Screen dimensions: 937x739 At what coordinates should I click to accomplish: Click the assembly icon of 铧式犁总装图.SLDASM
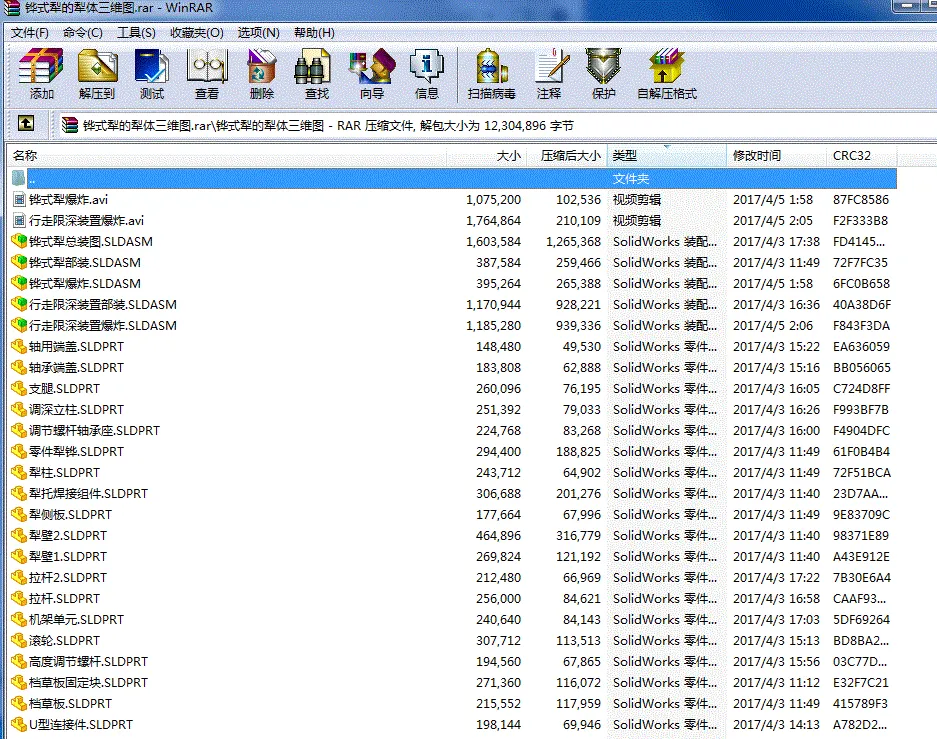tap(19, 241)
